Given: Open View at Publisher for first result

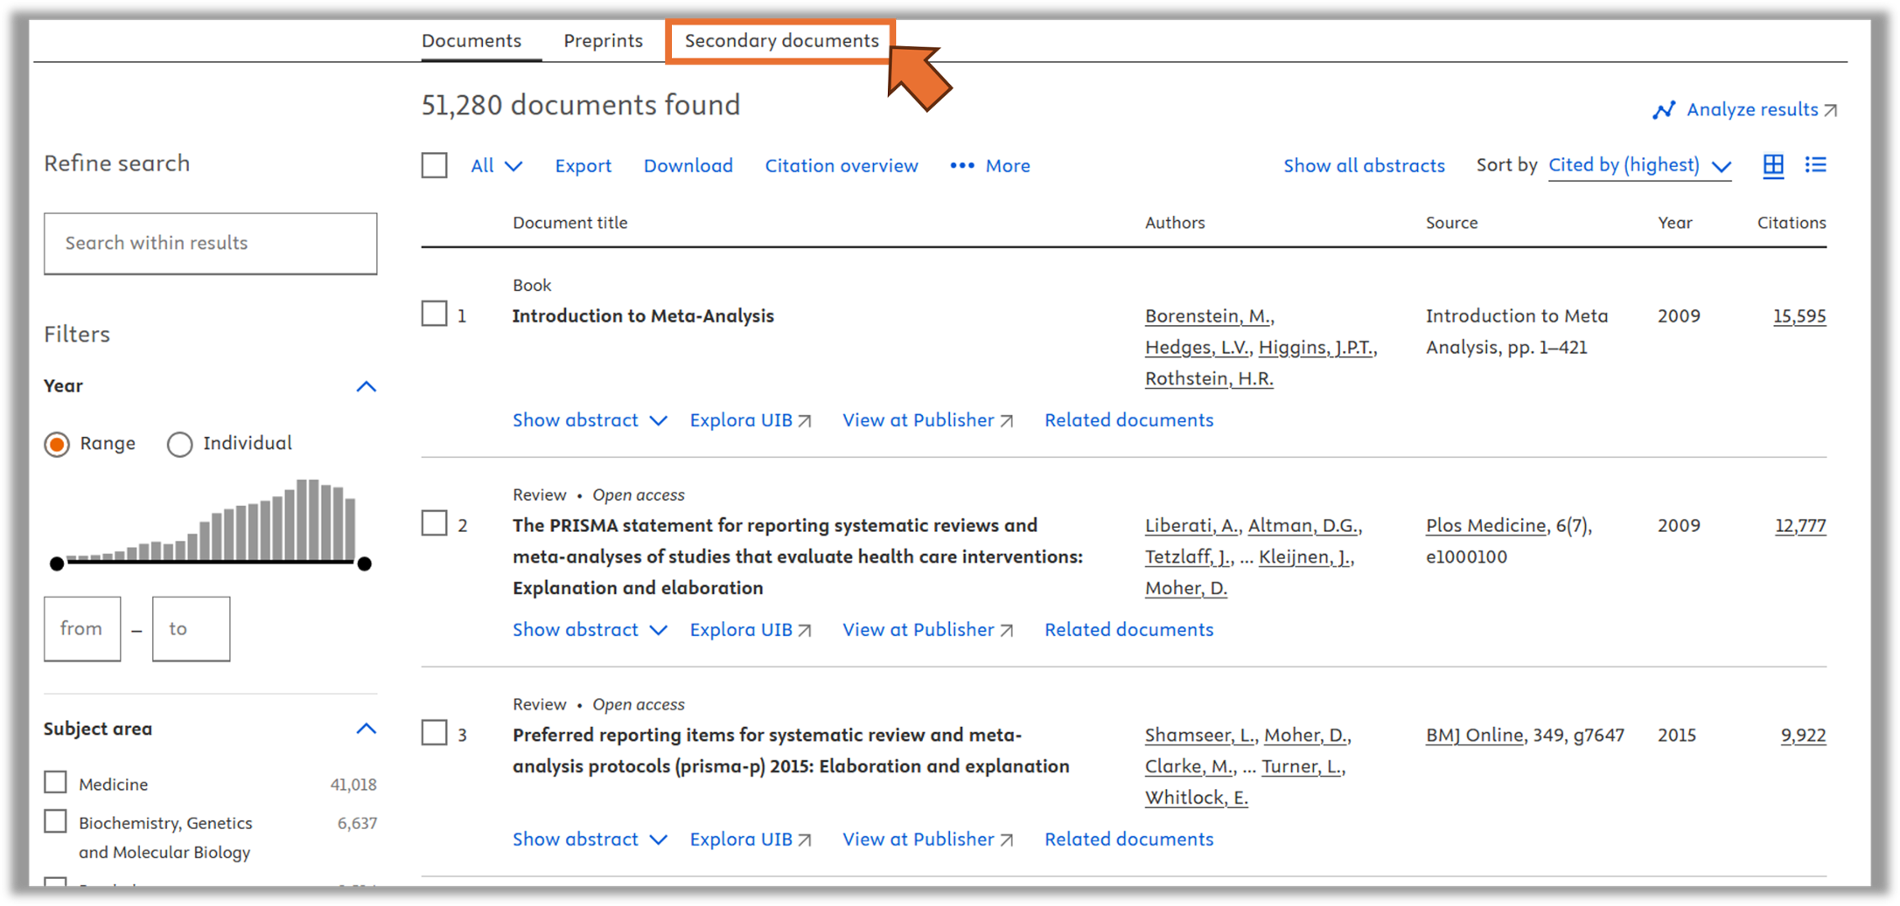Looking at the screenshot, I should [x=927, y=421].
